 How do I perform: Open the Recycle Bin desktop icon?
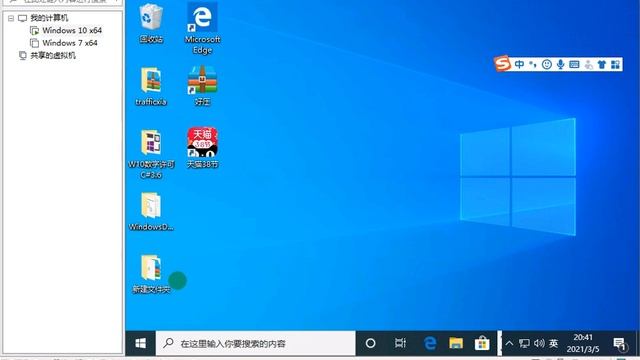[151, 22]
